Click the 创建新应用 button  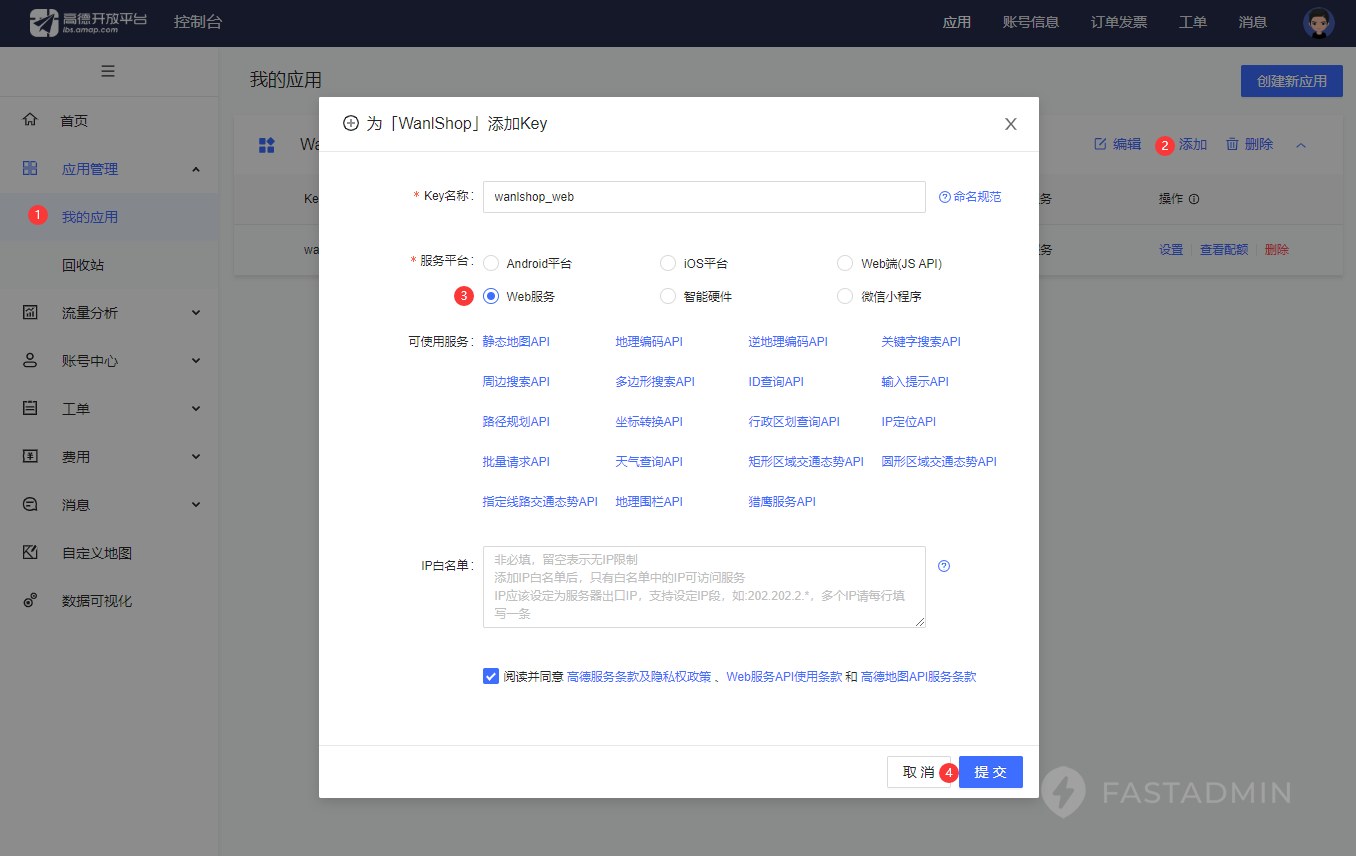coord(1292,81)
